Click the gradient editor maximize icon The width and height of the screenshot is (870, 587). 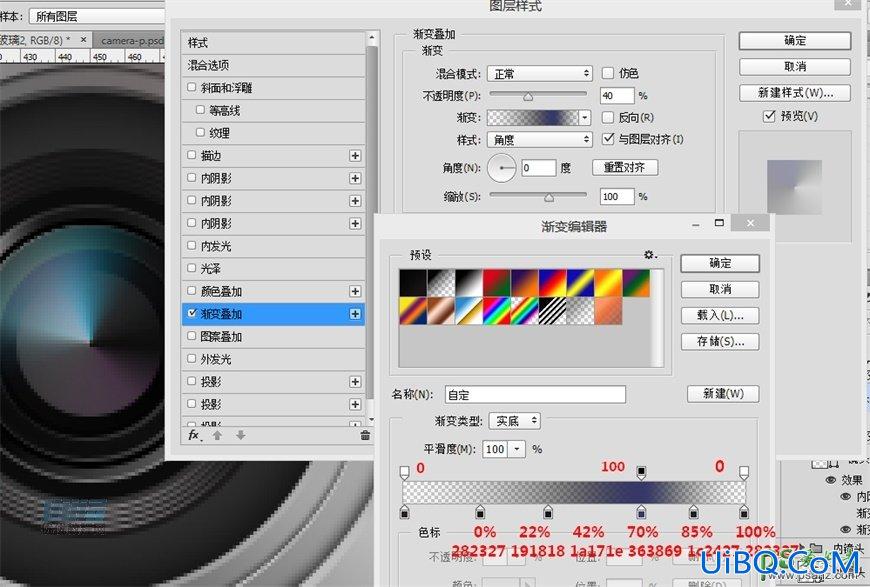719,223
